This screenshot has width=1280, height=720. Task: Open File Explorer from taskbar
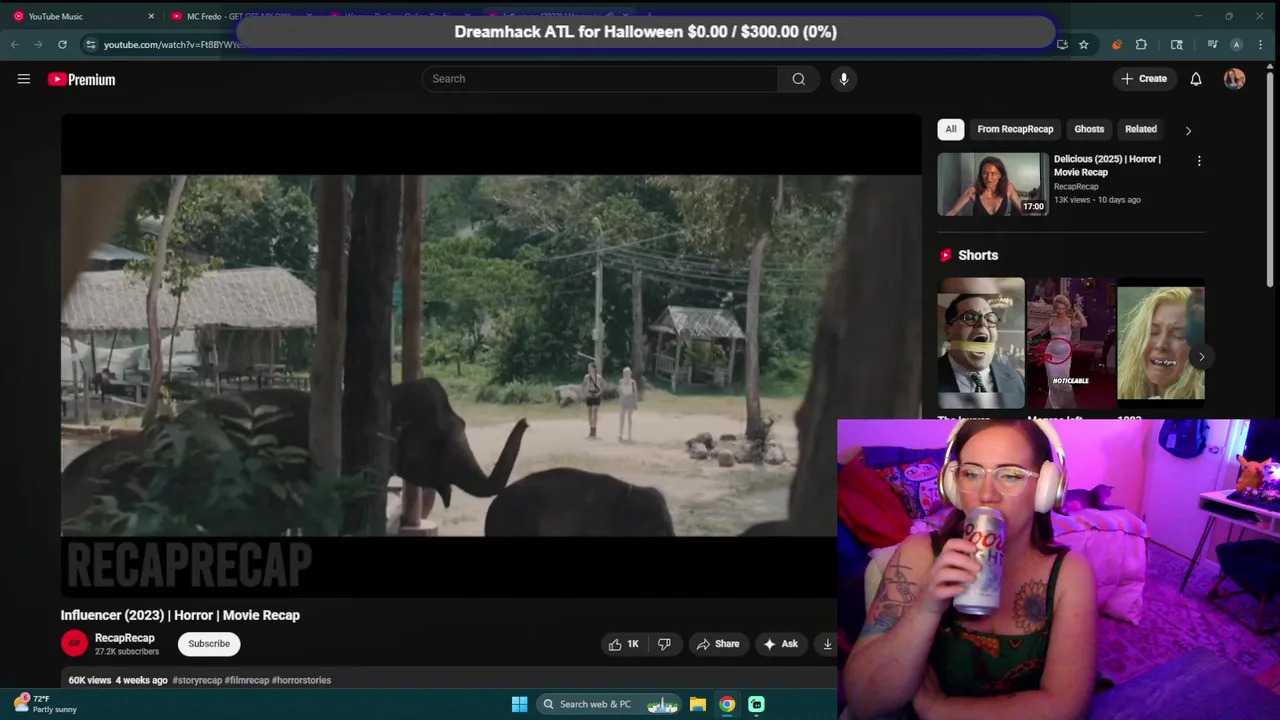pos(698,704)
